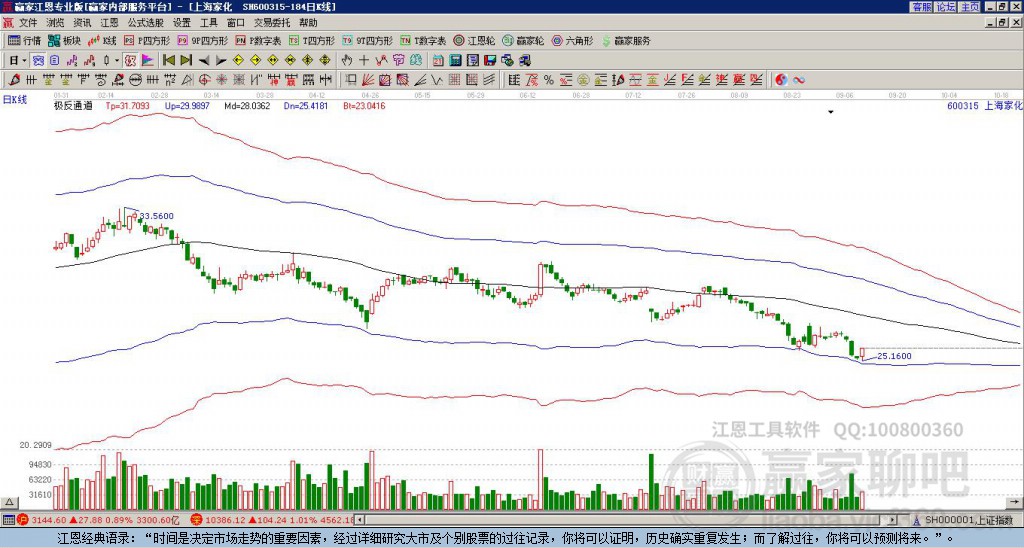1024x548 pixels.
Task: Select the Gann fan lines tool
Action: tap(368, 80)
